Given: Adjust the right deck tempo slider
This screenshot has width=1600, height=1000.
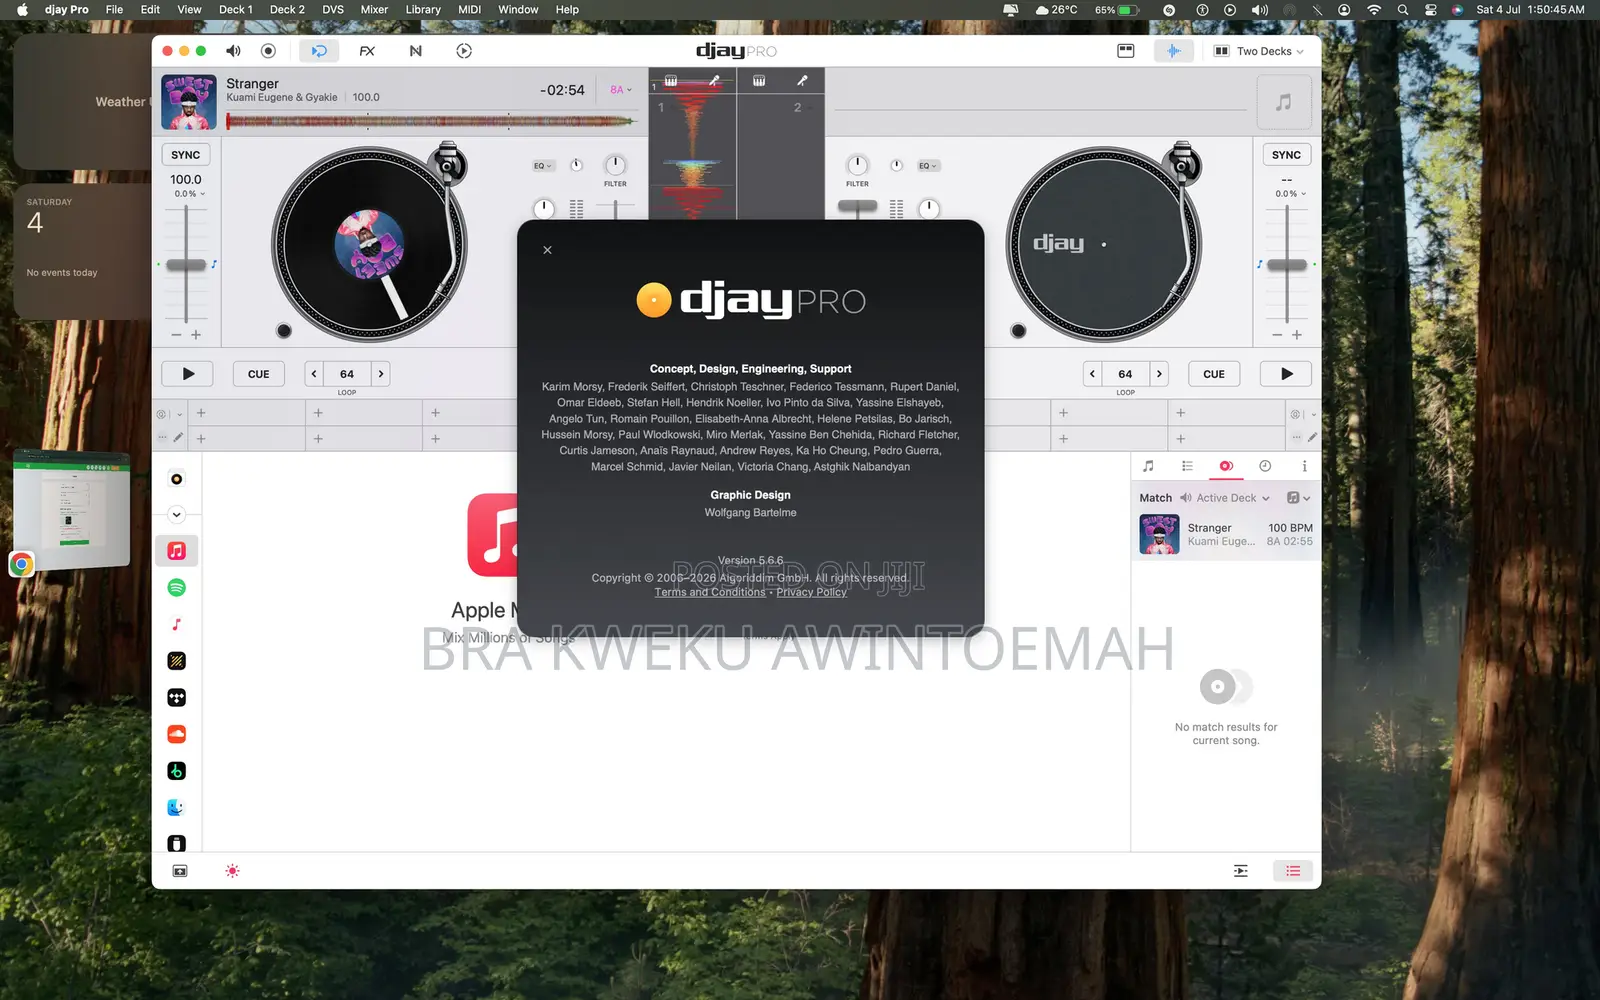Looking at the screenshot, I should [x=1287, y=265].
